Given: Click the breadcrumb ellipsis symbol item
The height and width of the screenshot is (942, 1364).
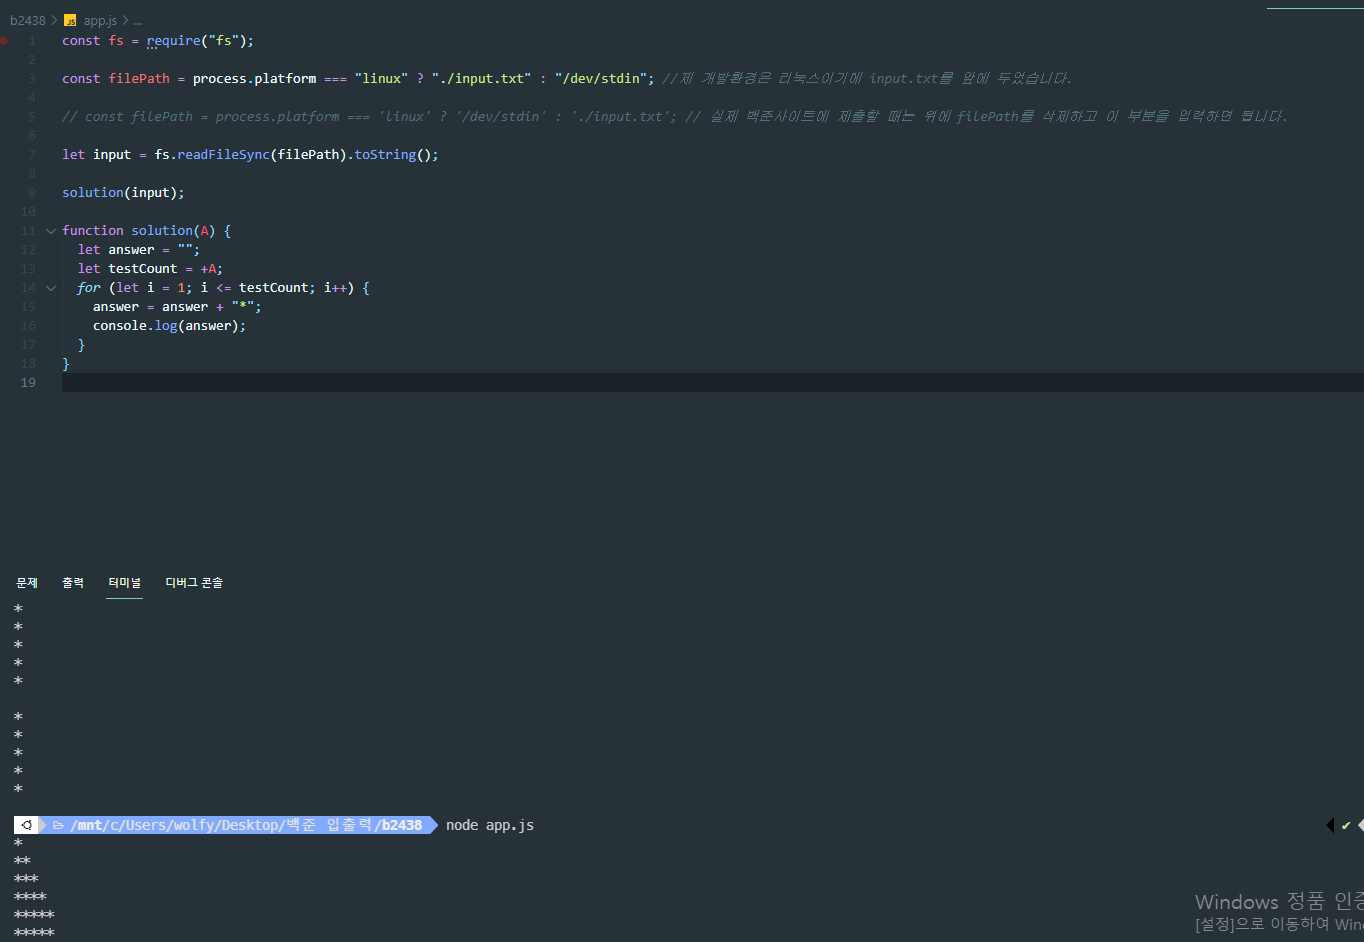Looking at the screenshot, I should point(138,20).
